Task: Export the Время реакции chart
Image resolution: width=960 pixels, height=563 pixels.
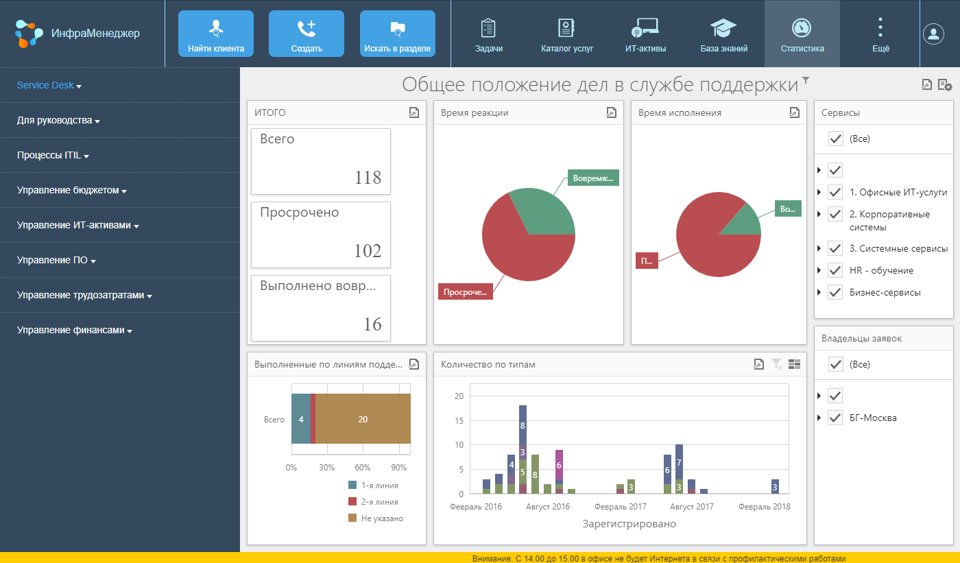Action: [x=611, y=113]
